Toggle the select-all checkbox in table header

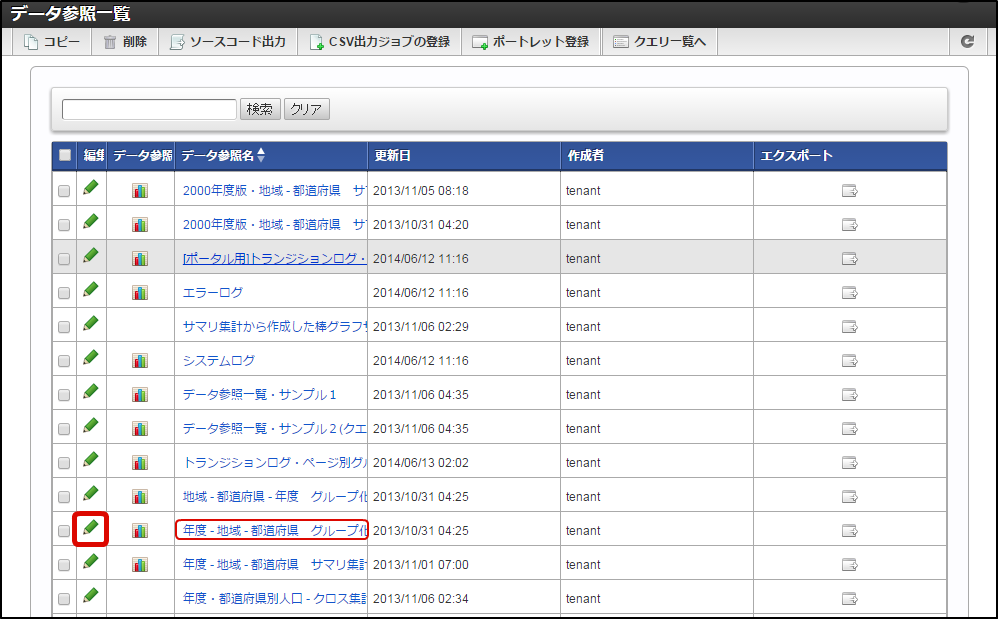pos(65,156)
